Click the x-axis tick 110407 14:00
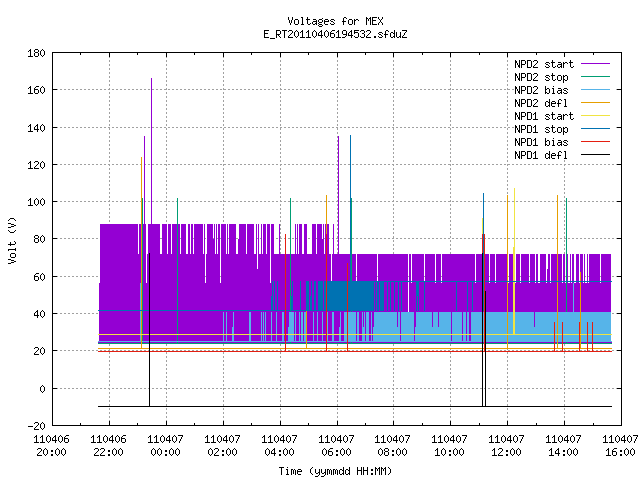Viewport: 640px width, 480px height. [563, 446]
